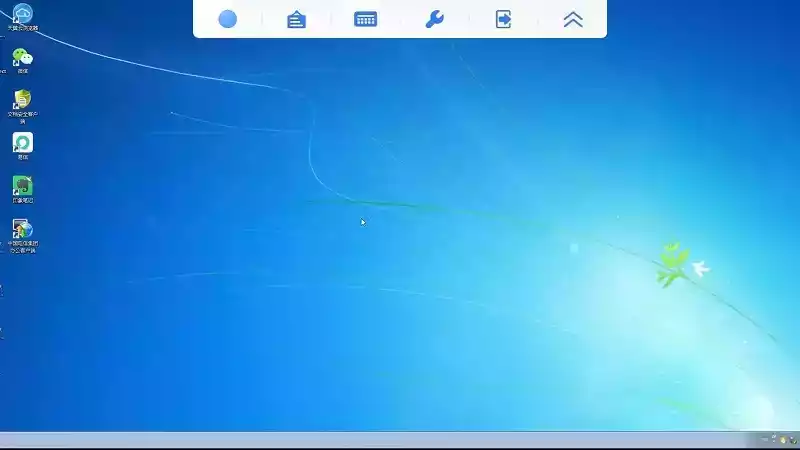Image resolution: width=800 pixels, height=450 pixels.
Task: Open the virtual keyboard from the toolbar
Action: point(366,19)
